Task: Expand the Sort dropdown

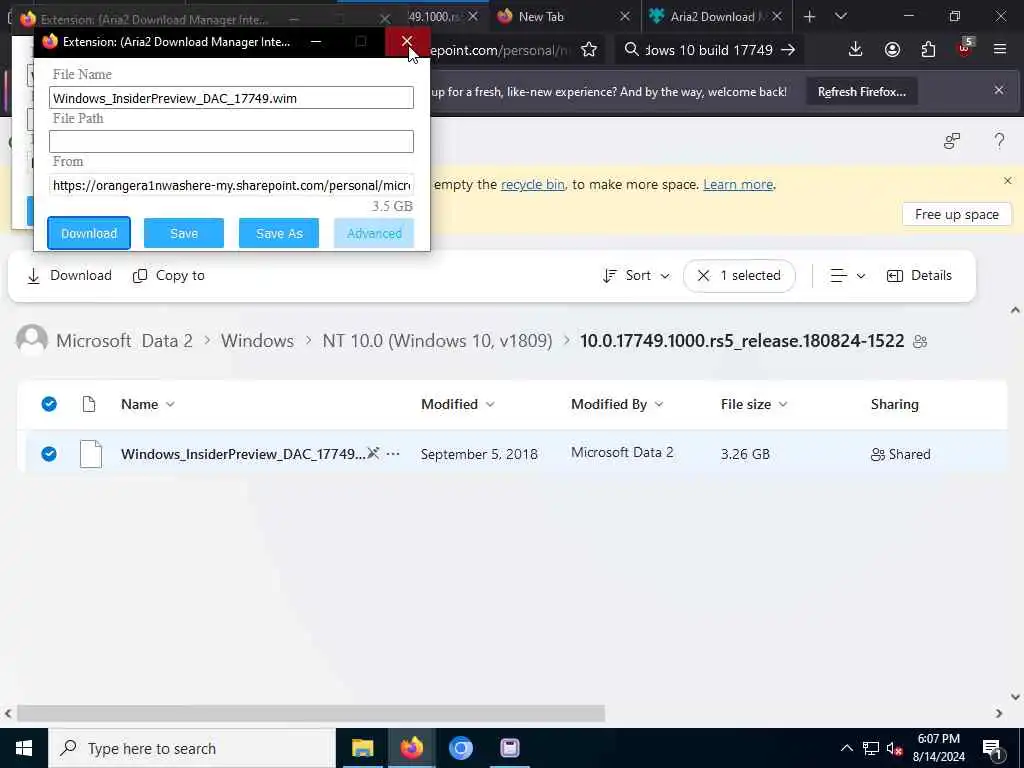Action: click(635, 276)
